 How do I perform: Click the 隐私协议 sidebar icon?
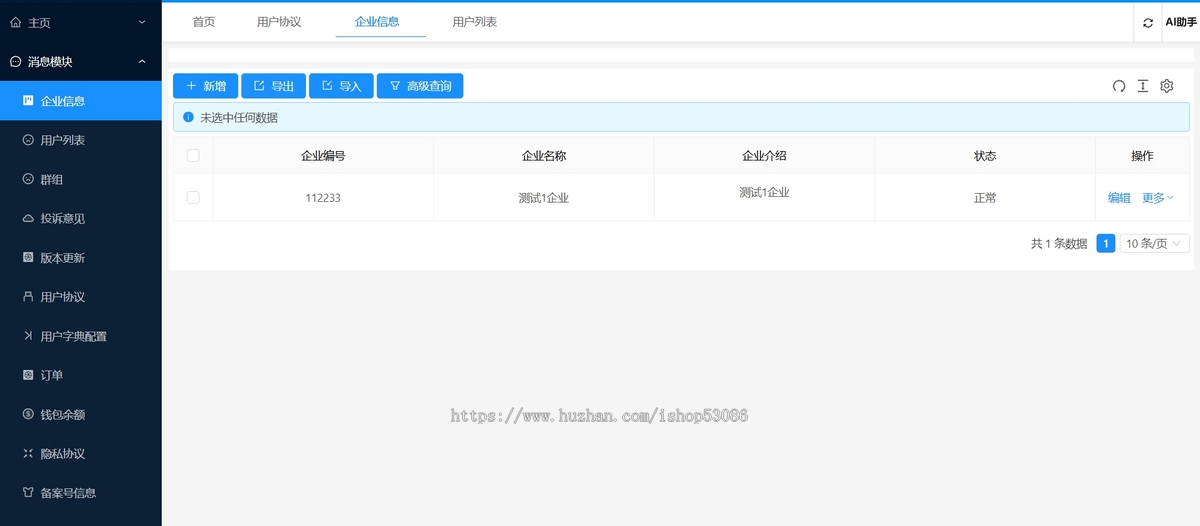(x=28, y=453)
